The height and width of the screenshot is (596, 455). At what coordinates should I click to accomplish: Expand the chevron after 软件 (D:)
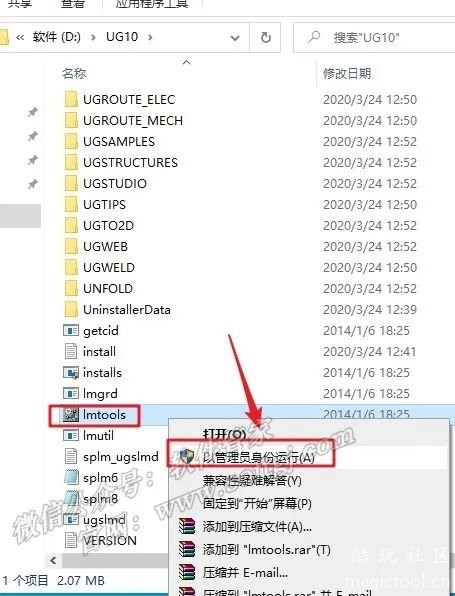93,37
